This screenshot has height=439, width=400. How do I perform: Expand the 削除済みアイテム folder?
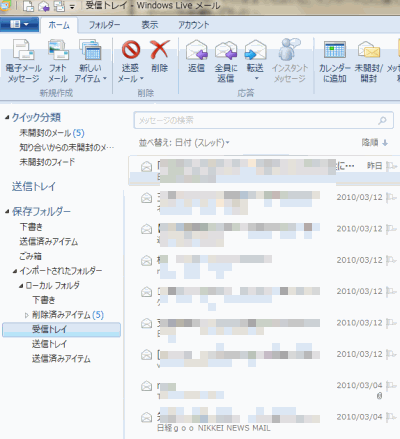27,315
